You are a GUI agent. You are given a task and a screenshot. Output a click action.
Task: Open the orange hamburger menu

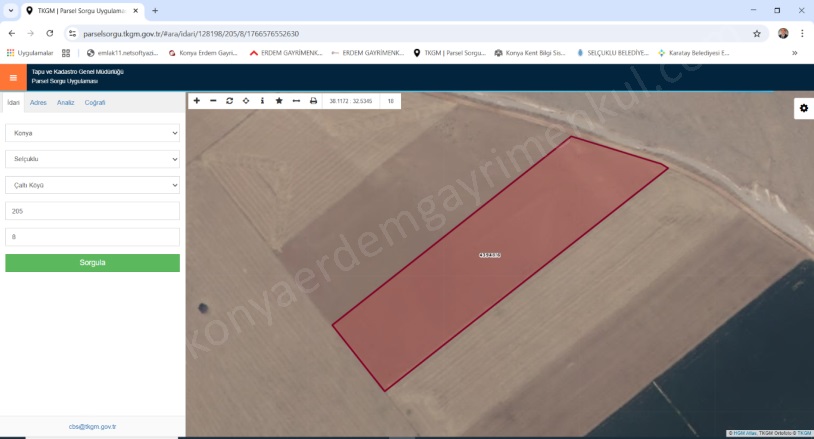pyautogui.click(x=13, y=77)
